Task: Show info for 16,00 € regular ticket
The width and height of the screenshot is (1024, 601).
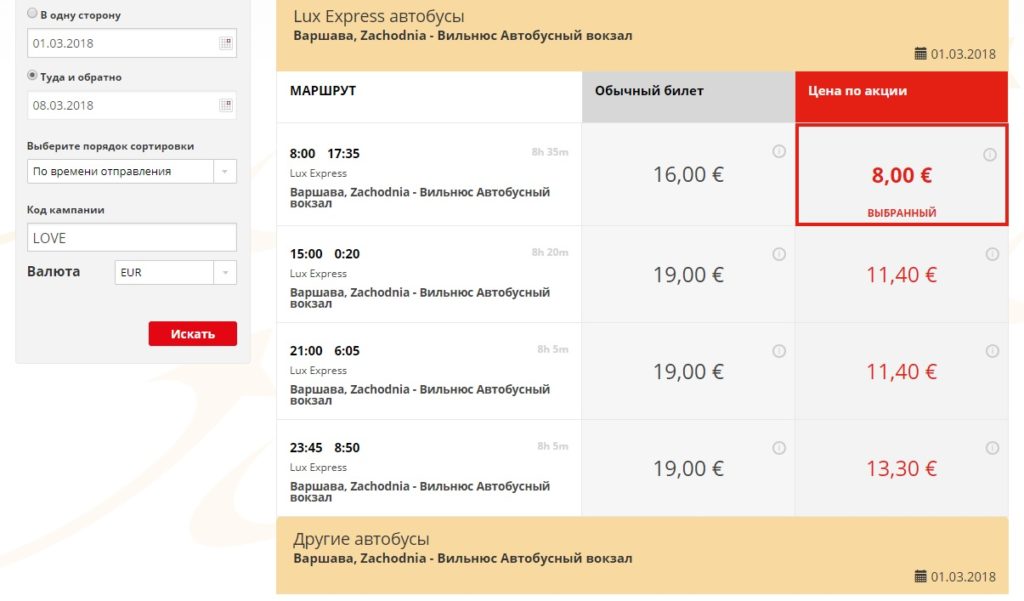Action: (779, 152)
